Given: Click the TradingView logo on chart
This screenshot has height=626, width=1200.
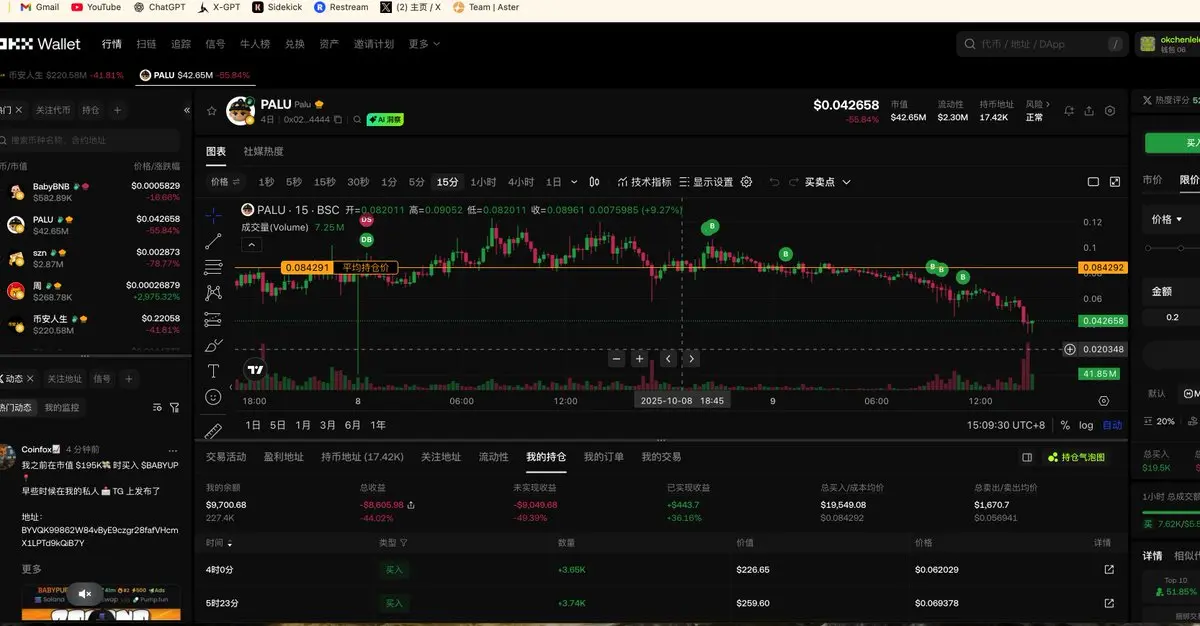Looking at the screenshot, I should [x=255, y=369].
